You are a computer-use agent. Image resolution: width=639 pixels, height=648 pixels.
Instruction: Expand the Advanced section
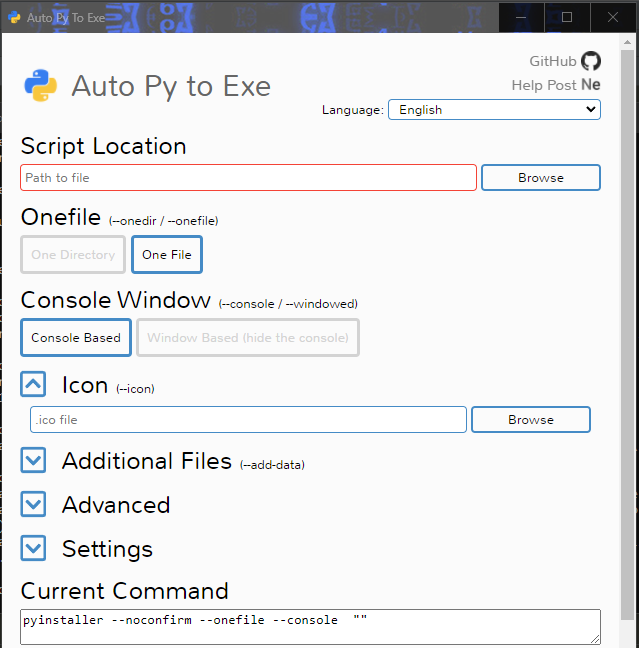coord(34,504)
